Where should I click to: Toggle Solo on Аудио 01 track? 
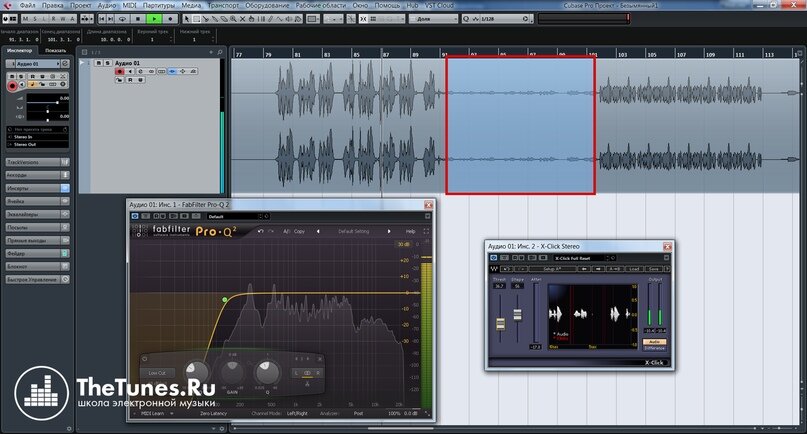[x=107, y=63]
